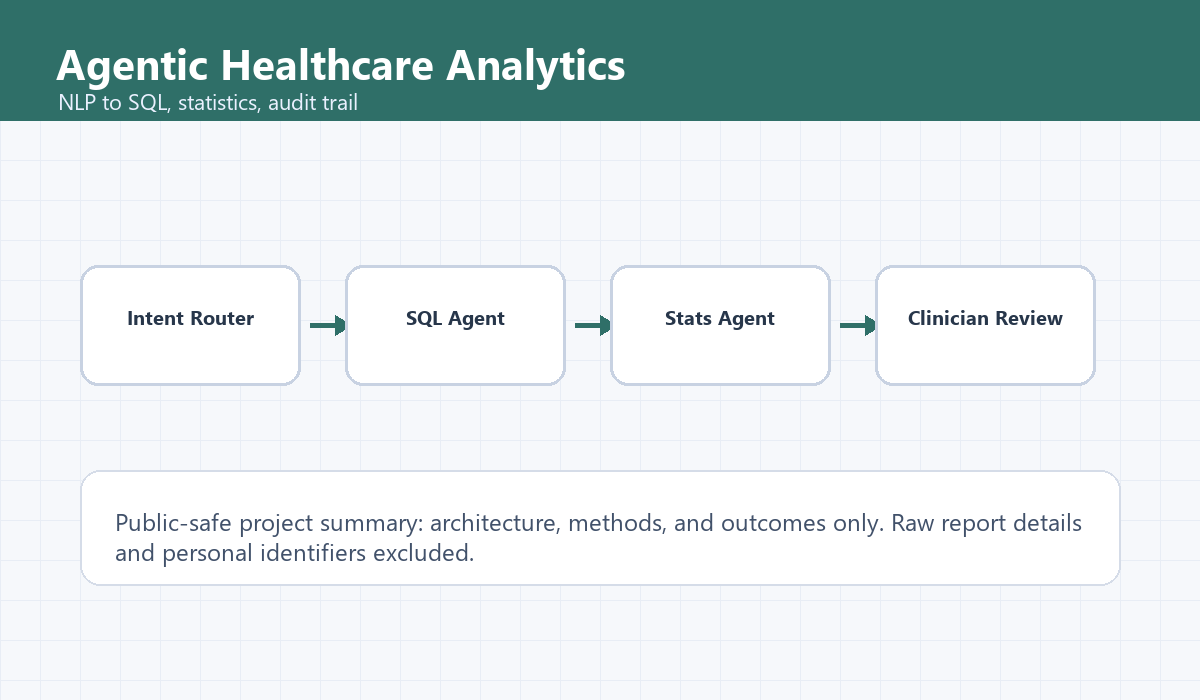Select the Clinician Review node
Viewport: 1200px width, 700px height.
tap(985, 325)
